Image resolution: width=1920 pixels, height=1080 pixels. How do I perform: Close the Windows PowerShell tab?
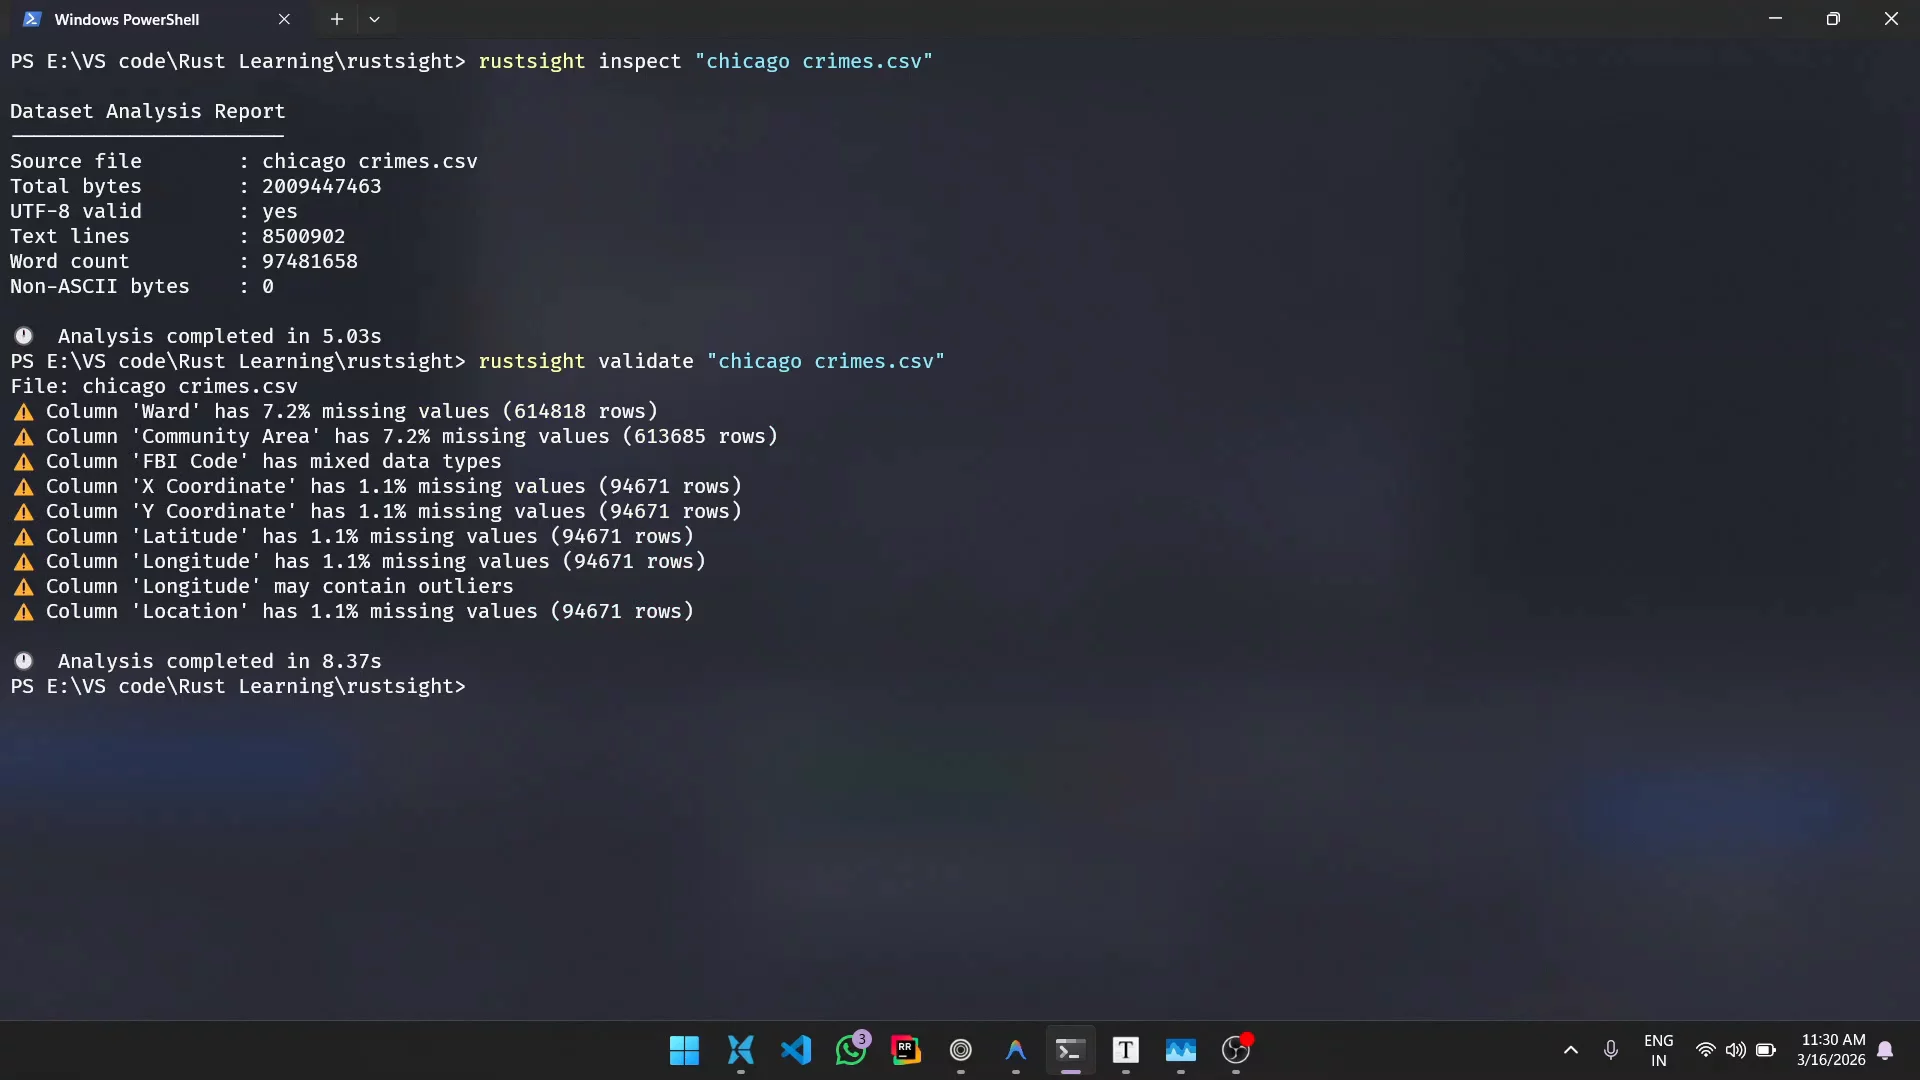(x=285, y=19)
